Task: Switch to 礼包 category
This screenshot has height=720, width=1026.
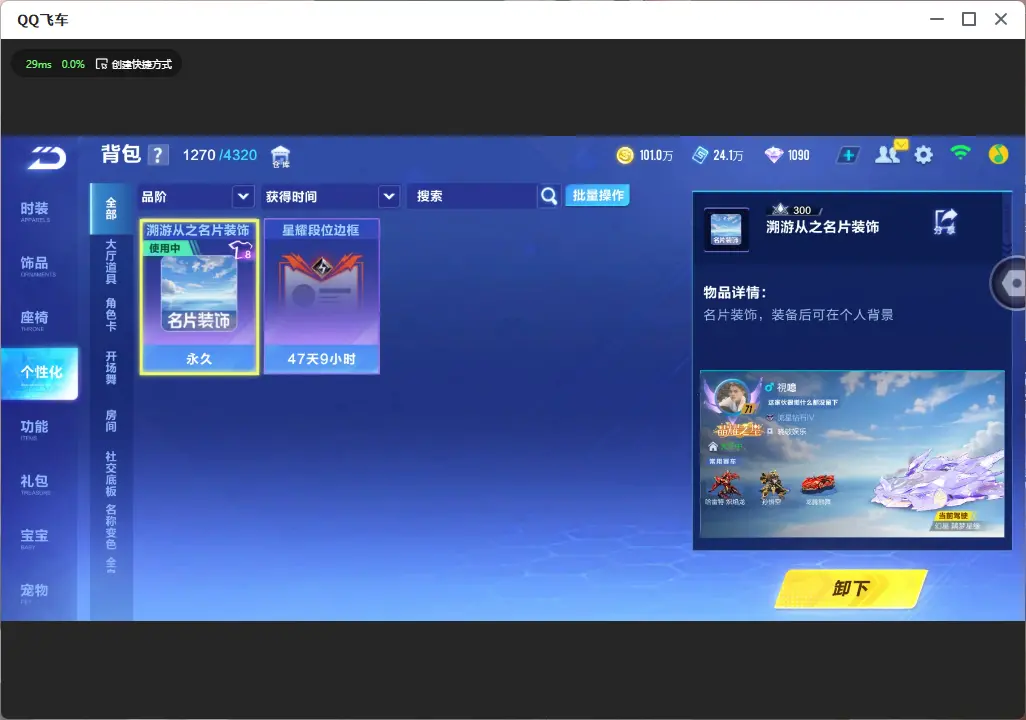Action: pos(35,483)
